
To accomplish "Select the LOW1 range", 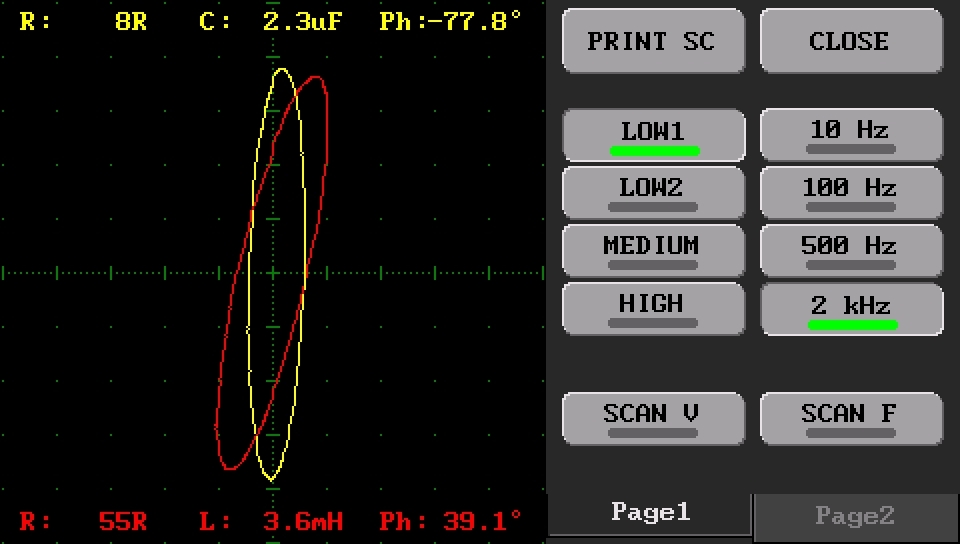I will (653, 135).
